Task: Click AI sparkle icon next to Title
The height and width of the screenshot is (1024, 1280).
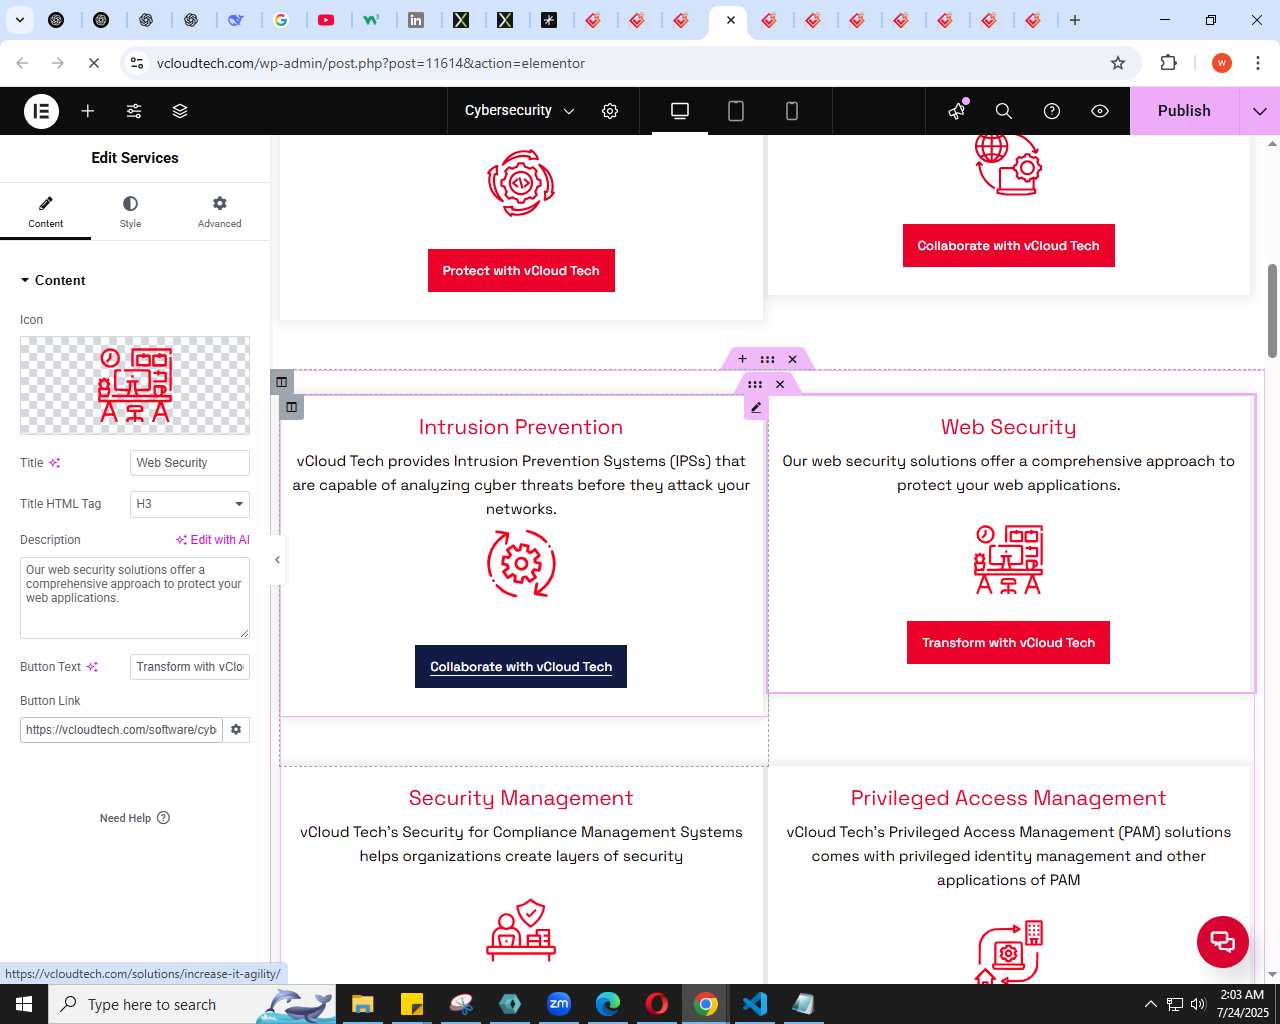Action: 55,463
